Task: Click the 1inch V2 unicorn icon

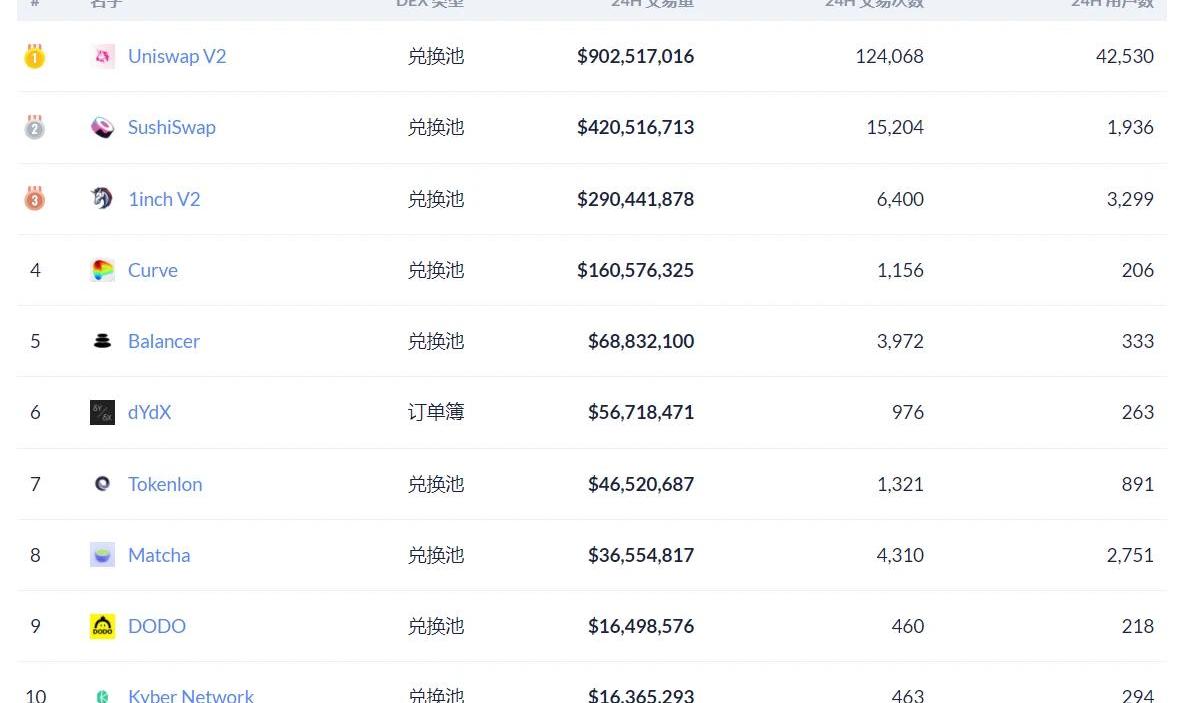Action: tap(102, 199)
